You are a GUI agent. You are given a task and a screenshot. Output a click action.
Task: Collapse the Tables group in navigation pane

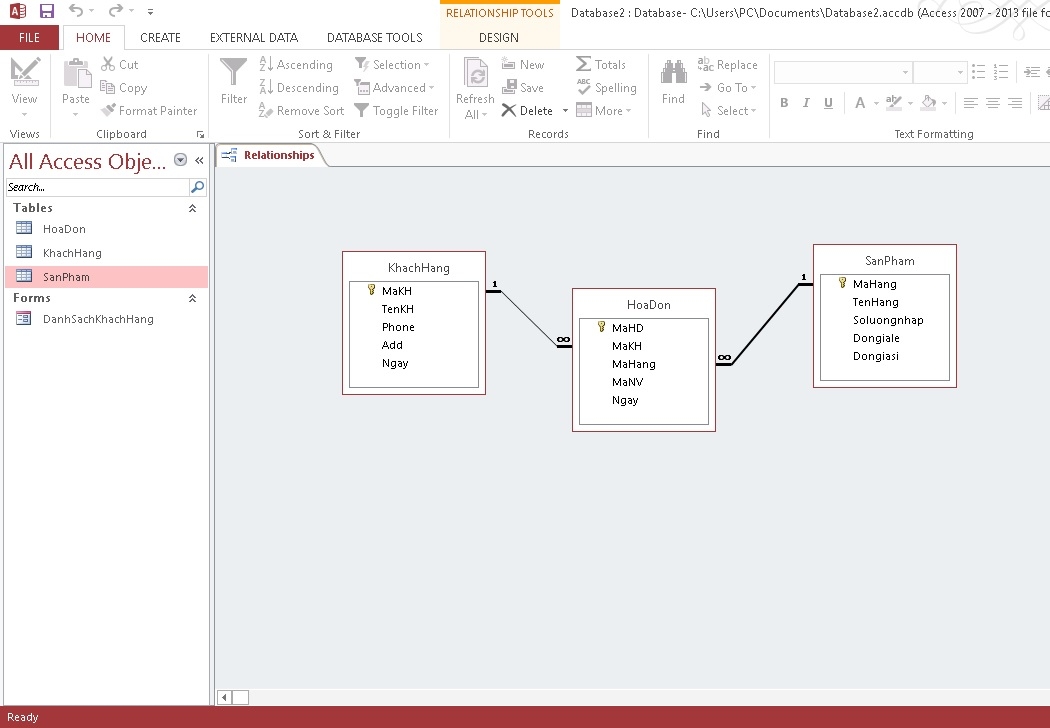tap(193, 208)
